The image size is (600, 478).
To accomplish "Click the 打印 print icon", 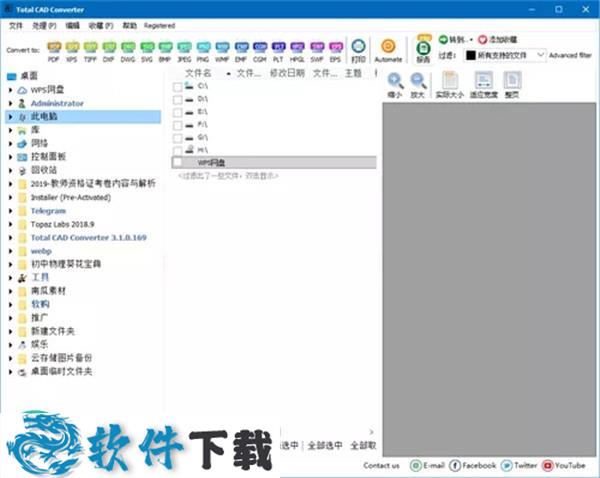I will click(x=359, y=51).
